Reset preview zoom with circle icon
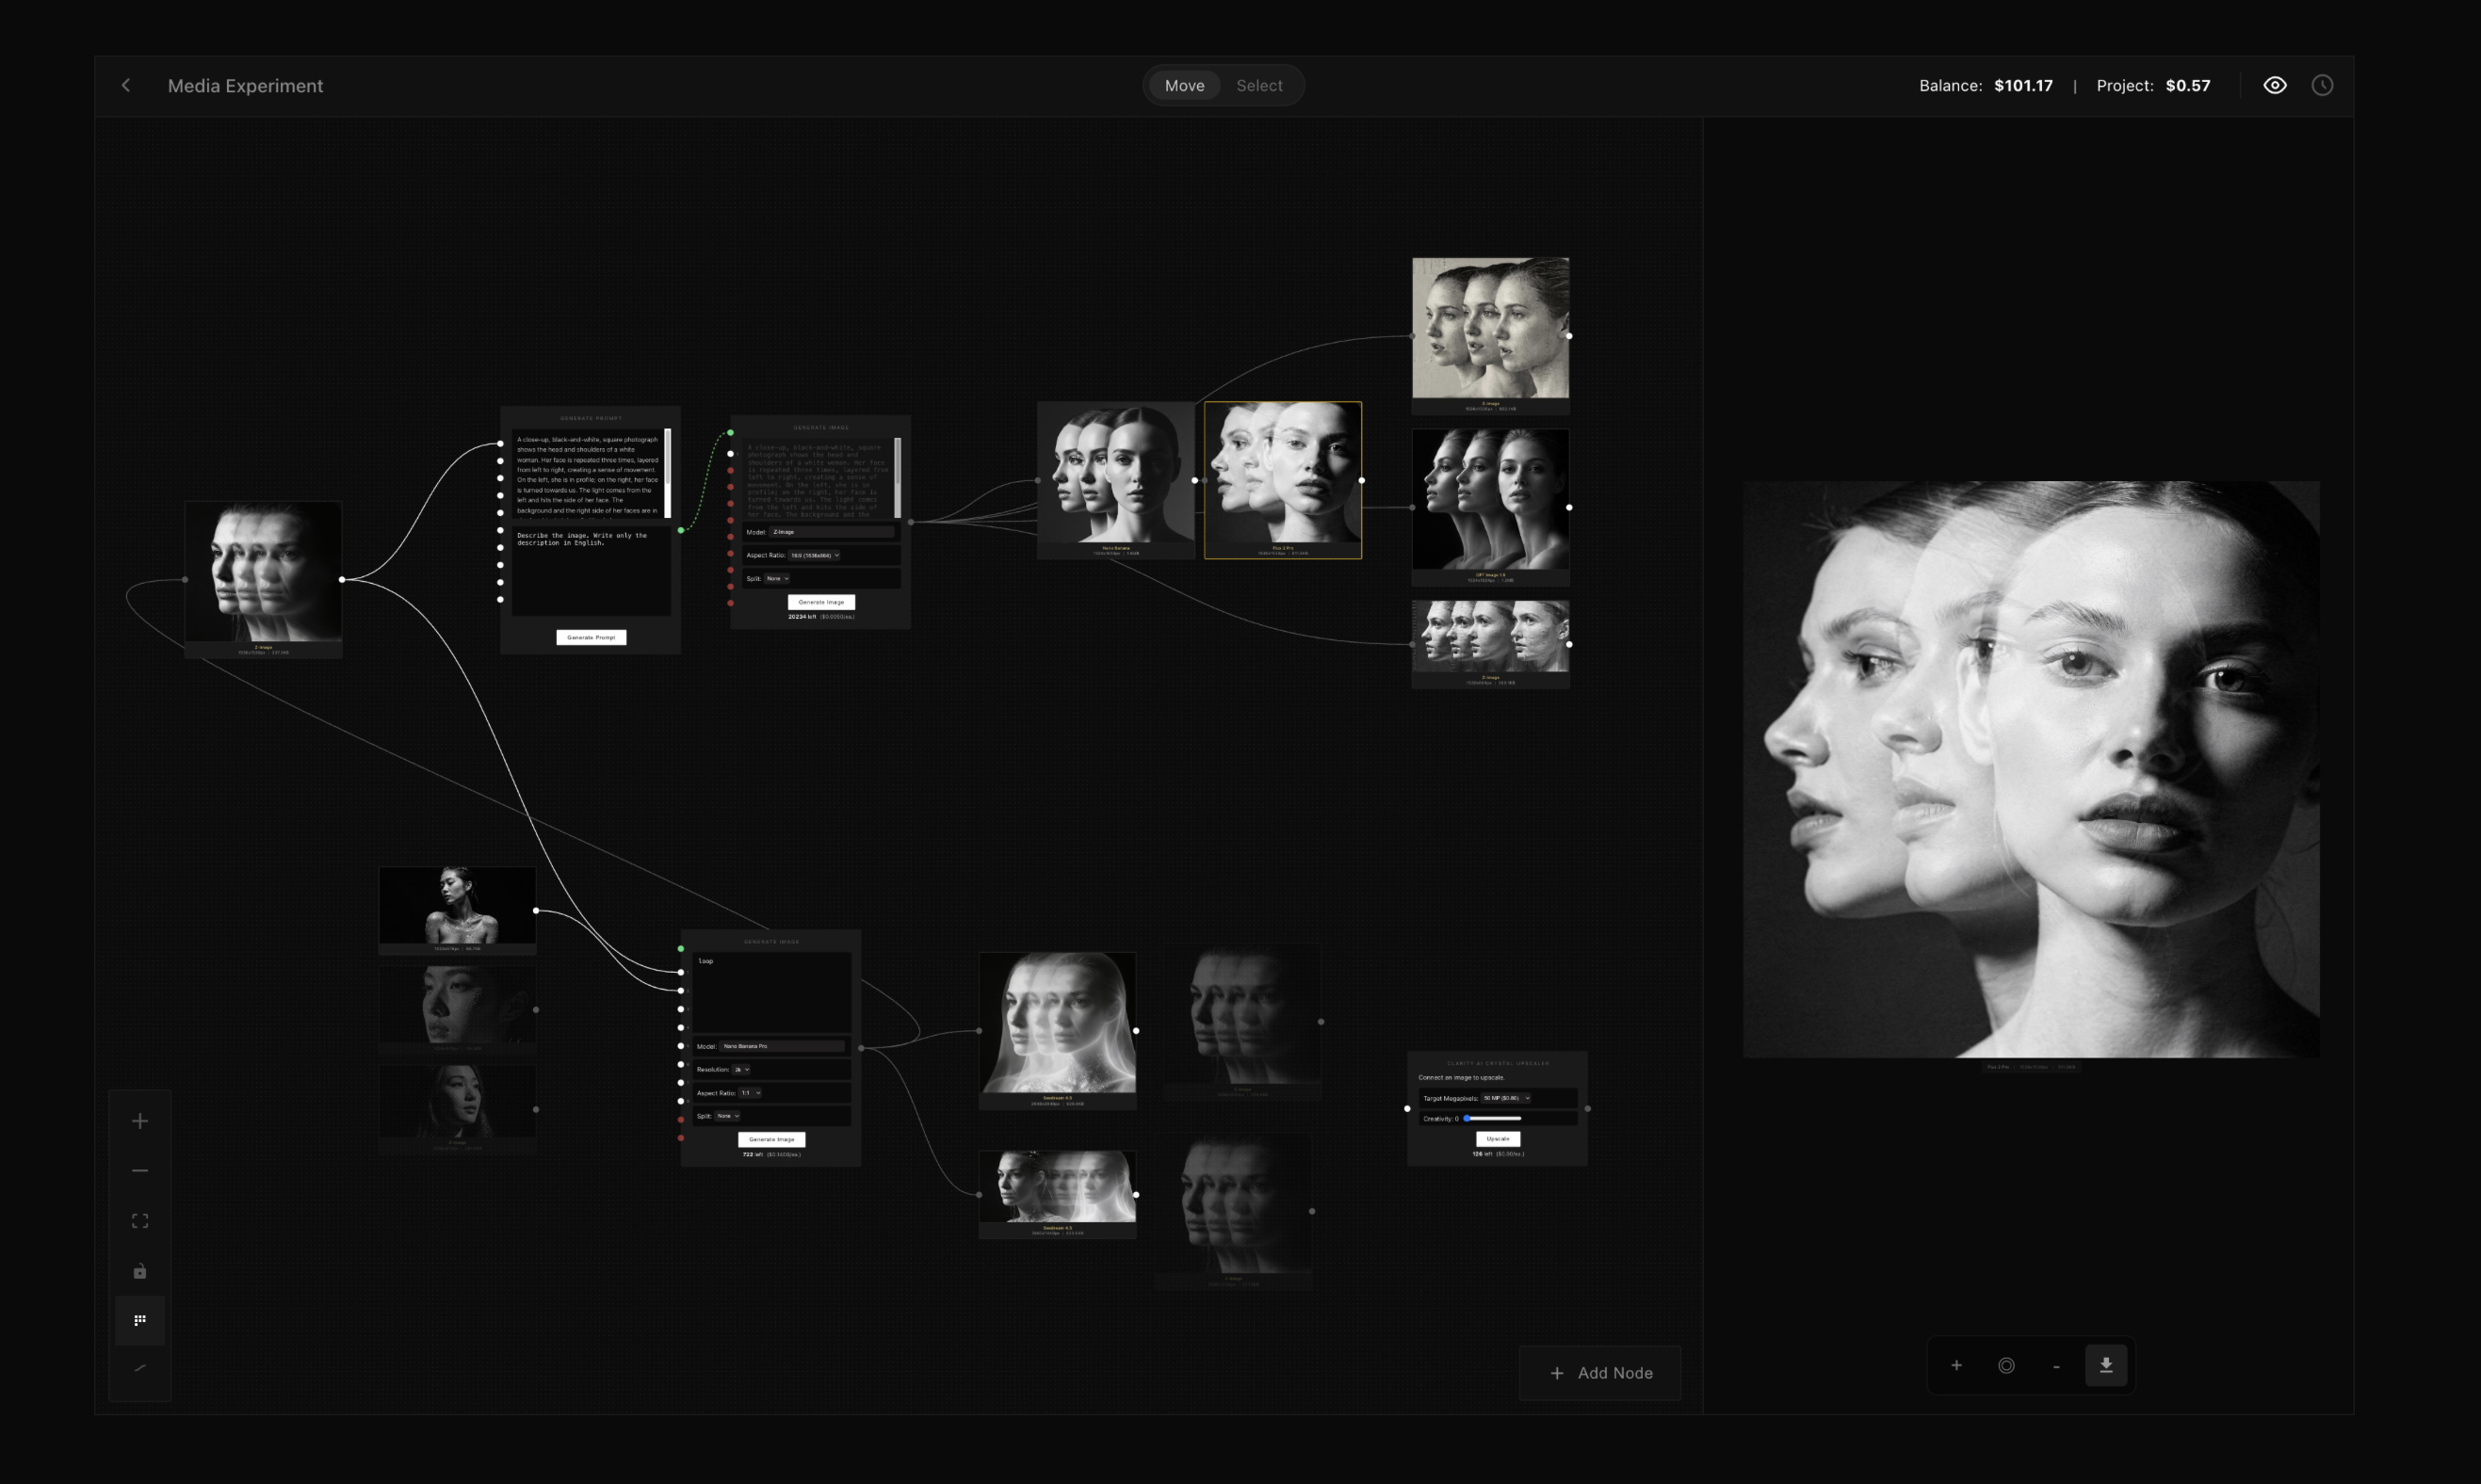The width and height of the screenshot is (2481, 1484). tap(2006, 1365)
